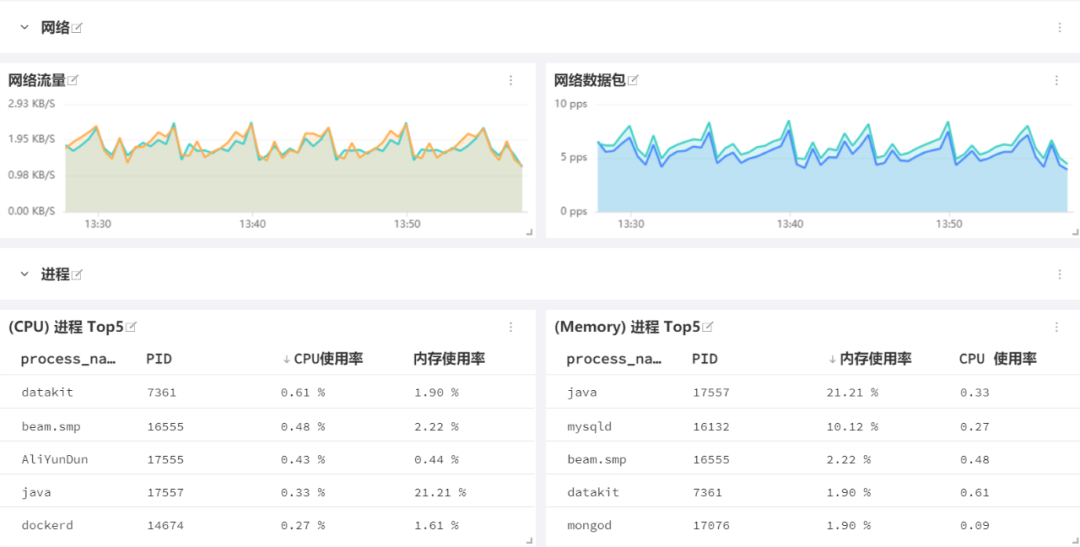Click the 5 pps axis label
The height and width of the screenshot is (547, 1080).
[573, 157]
